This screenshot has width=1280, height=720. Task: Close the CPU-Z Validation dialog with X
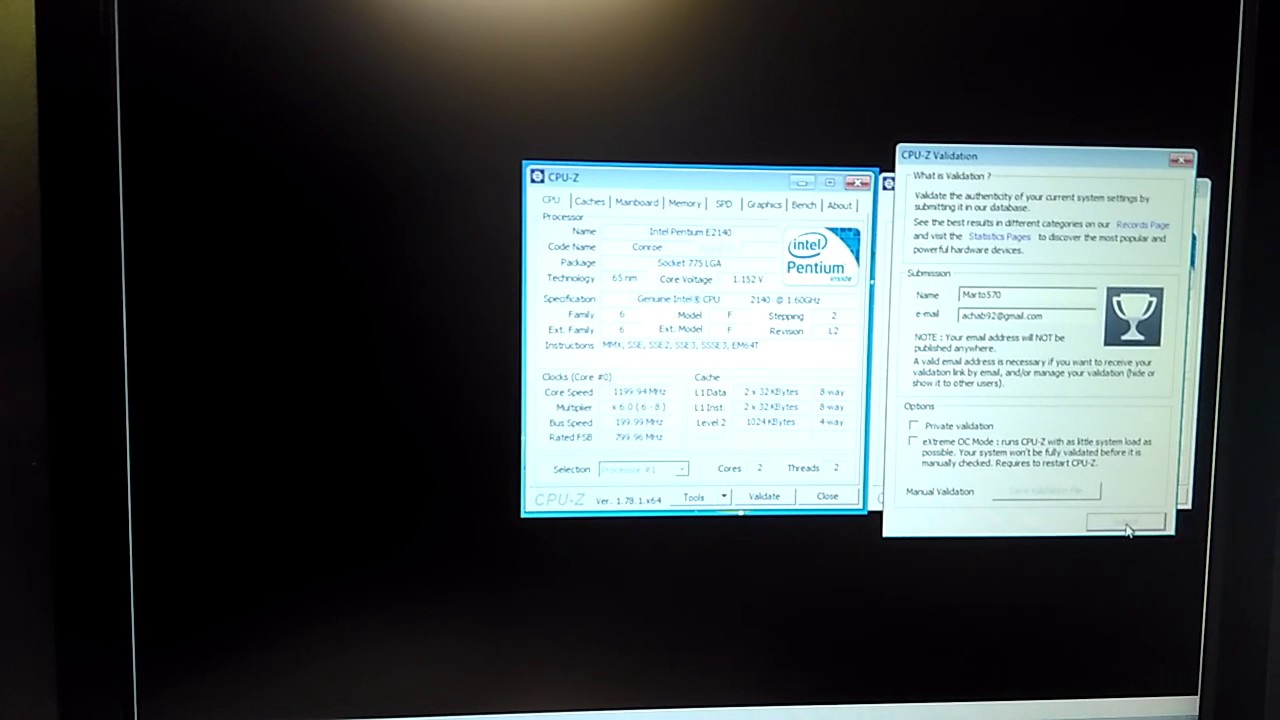pos(1181,159)
